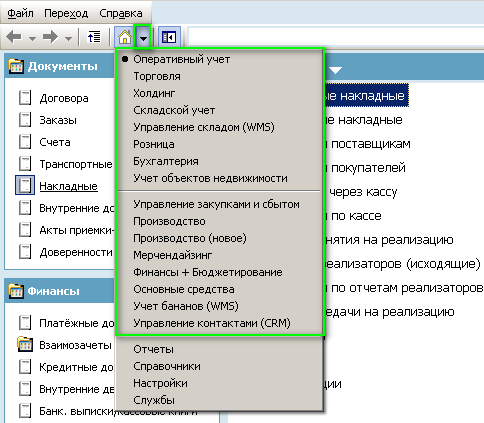Screen dimensions: 484x423
Task: Click document icon beside Кредитные до
Action: click(25, 367)
